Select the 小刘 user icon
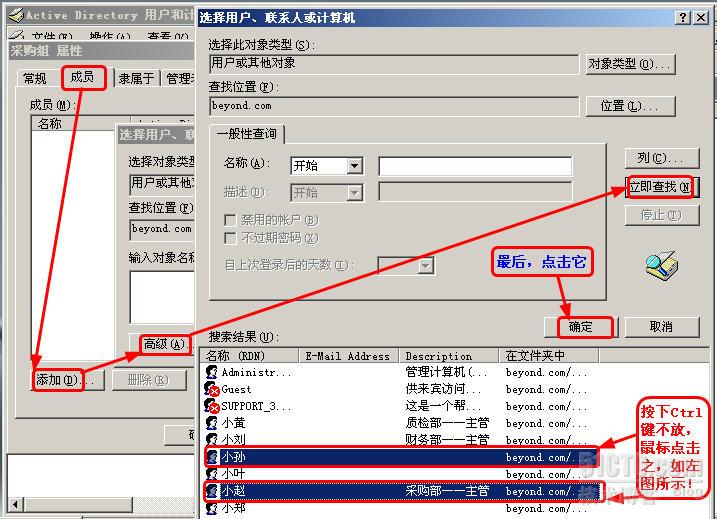Screen dimensions: 717x519 coord(212,439)
